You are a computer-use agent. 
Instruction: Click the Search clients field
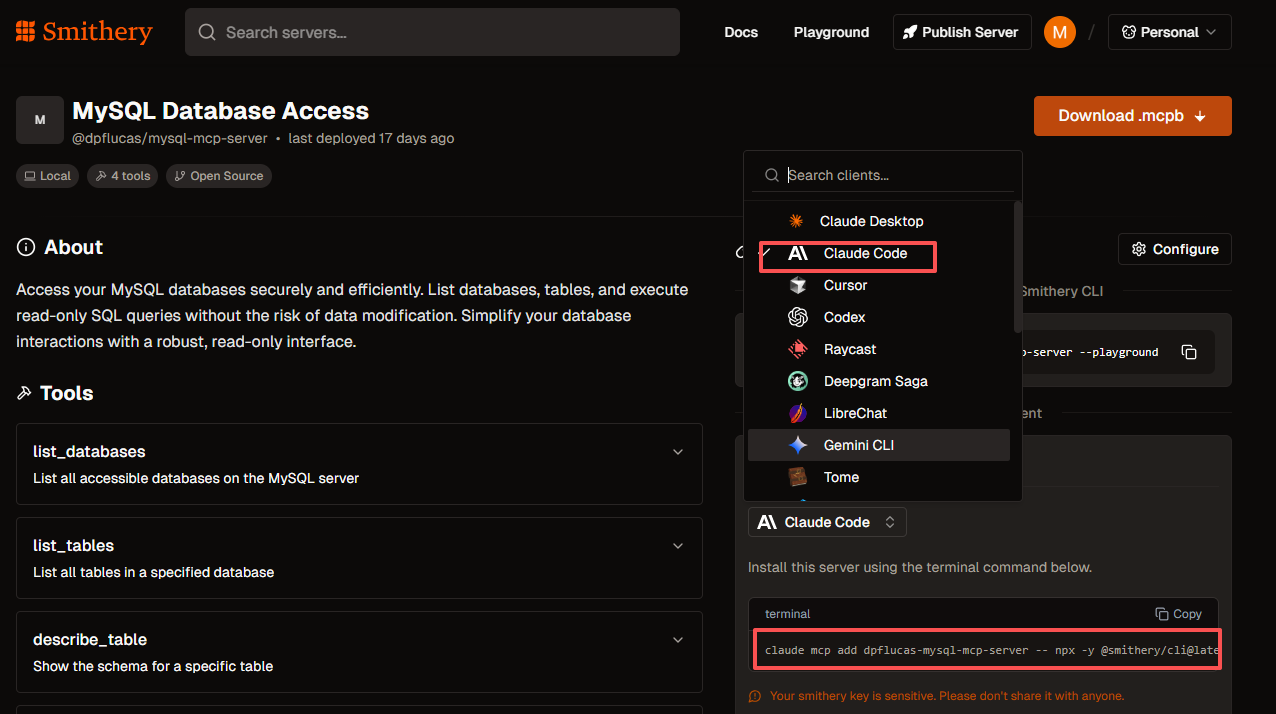click(x=883, y=175)
